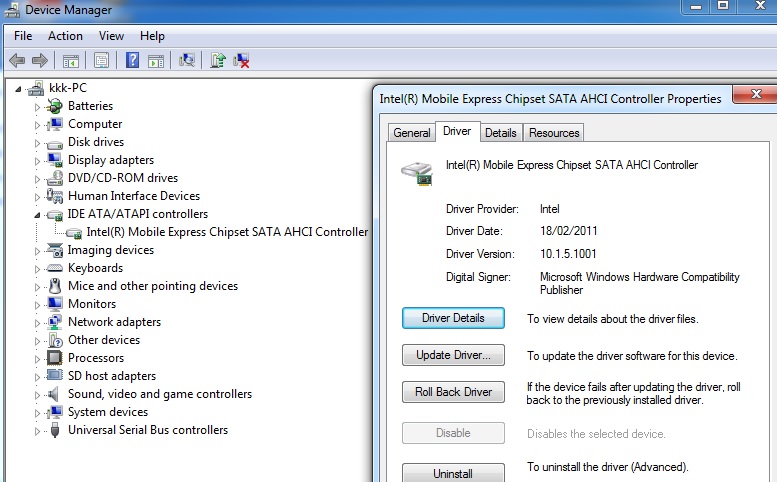Image resolution: width=777 pixels, height=482 pixels.
Task: Click Update Driver Software toolbar icon
Action: (x=218, y=60)
